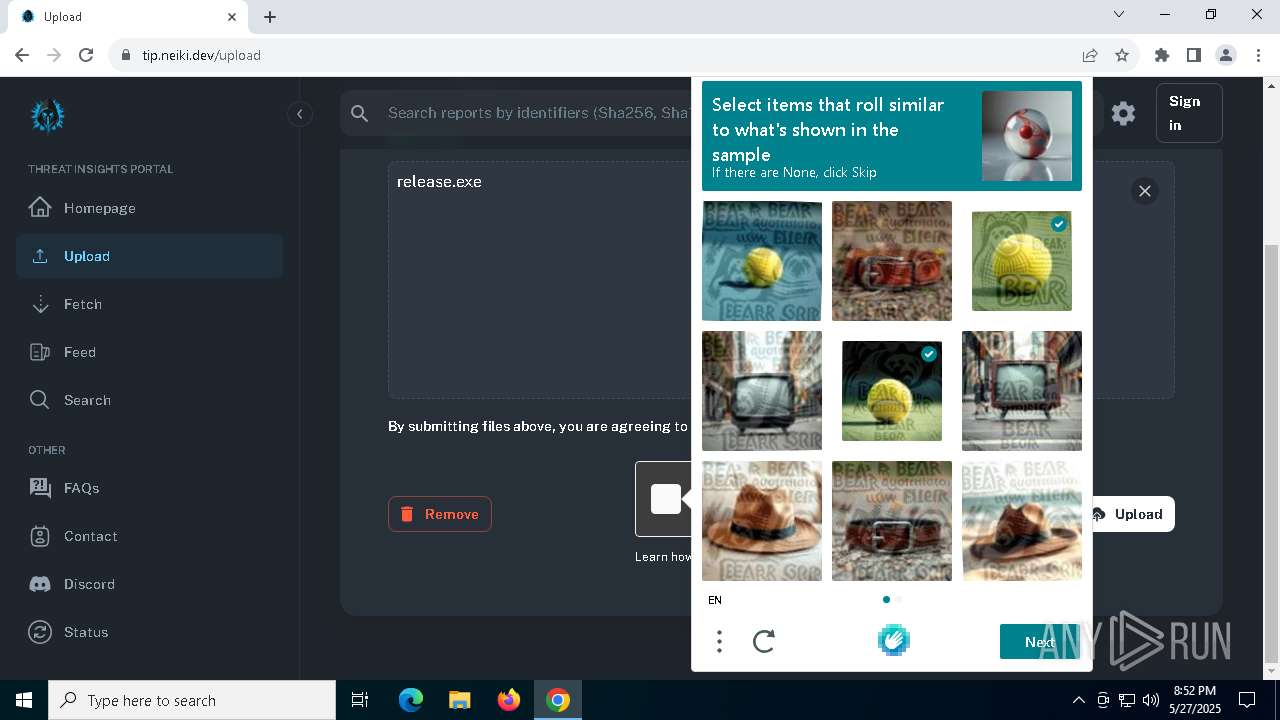1280x720 pixels.
Task: Open a new browser tab
Action: (270, 17)
